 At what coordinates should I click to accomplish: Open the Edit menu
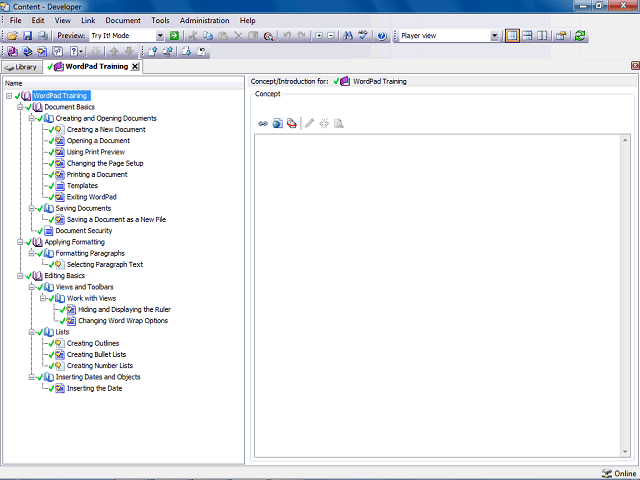coord(38,20)
